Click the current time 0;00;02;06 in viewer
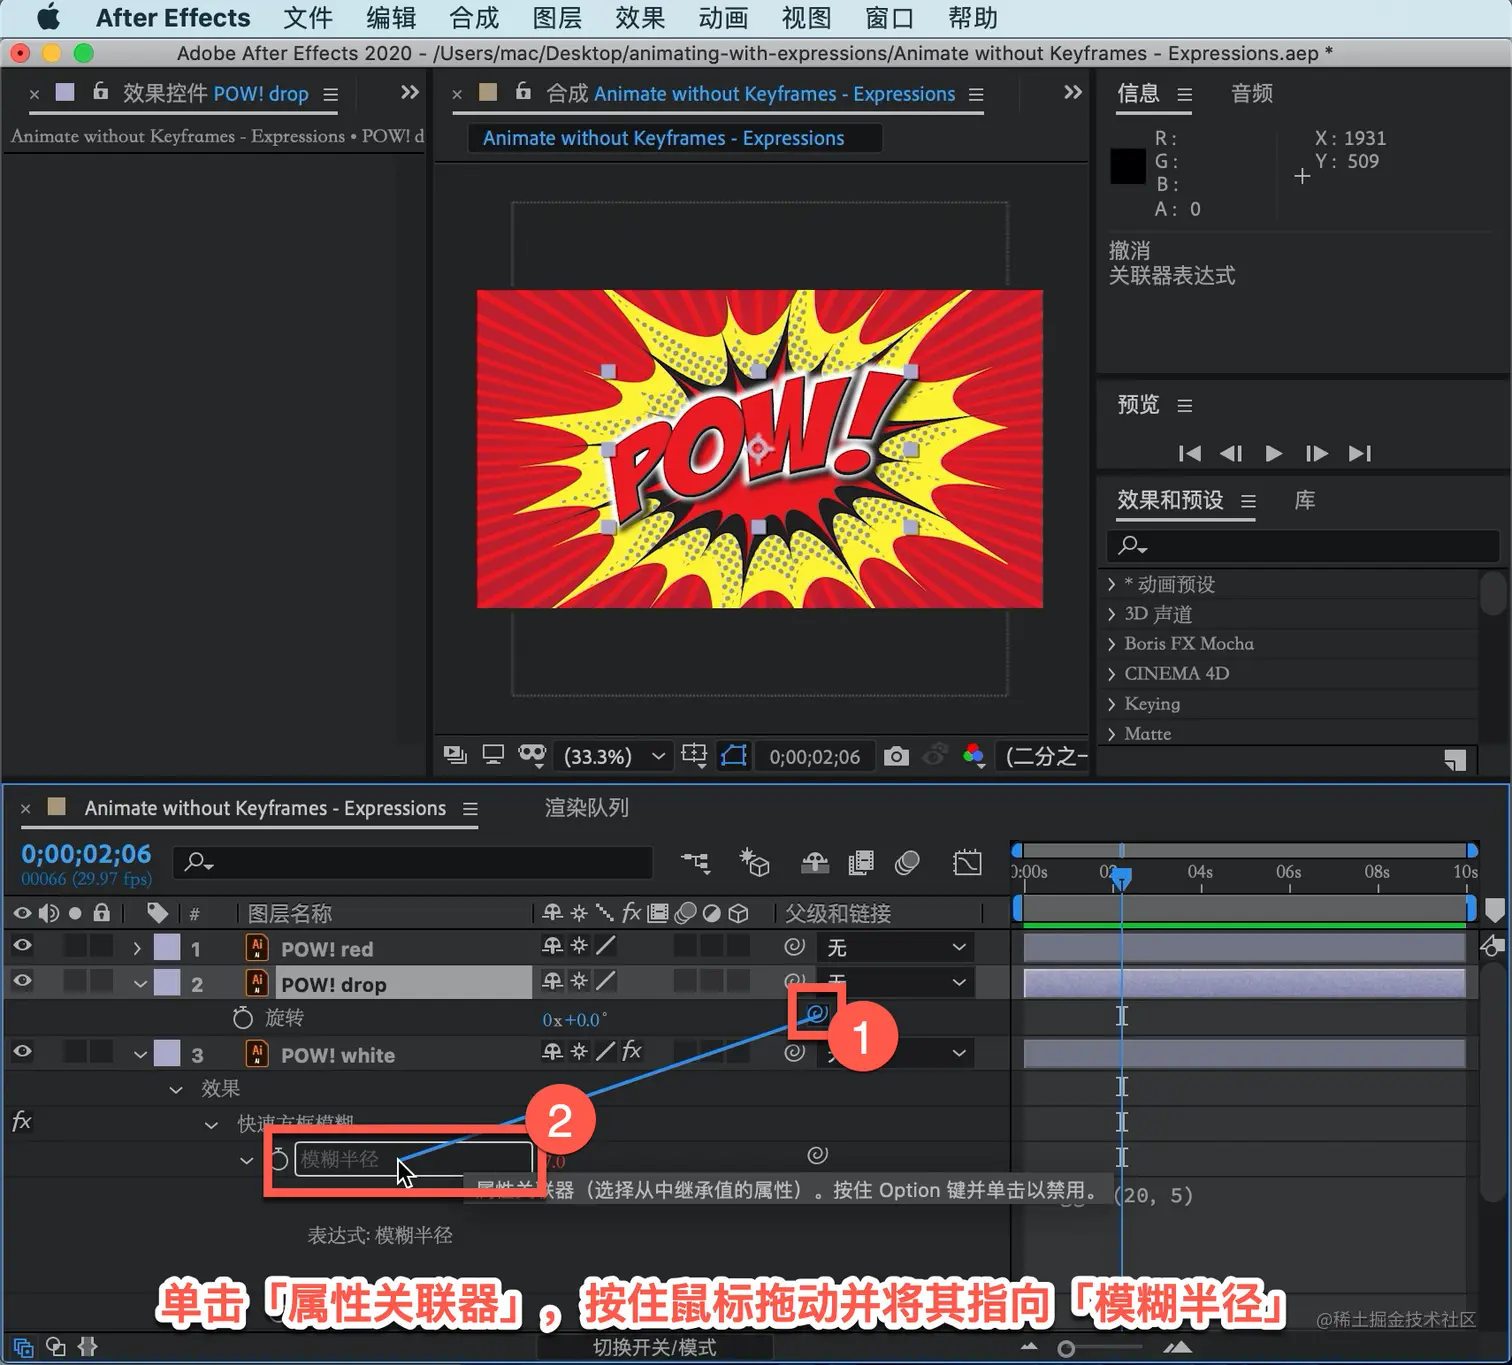This screenshot has width=1512, height=1365. coord(814,757)
